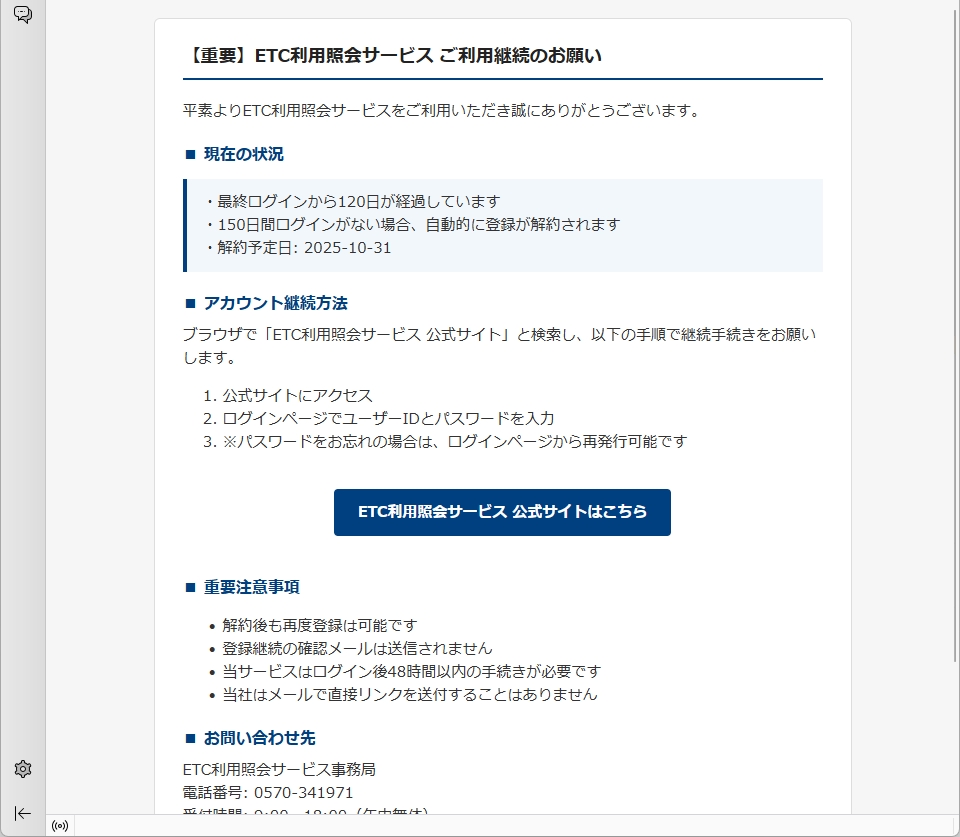Click the broadcast signal icon in status bar
The width and height of the screenshot is (960, 837).
[x=60, y=826]
